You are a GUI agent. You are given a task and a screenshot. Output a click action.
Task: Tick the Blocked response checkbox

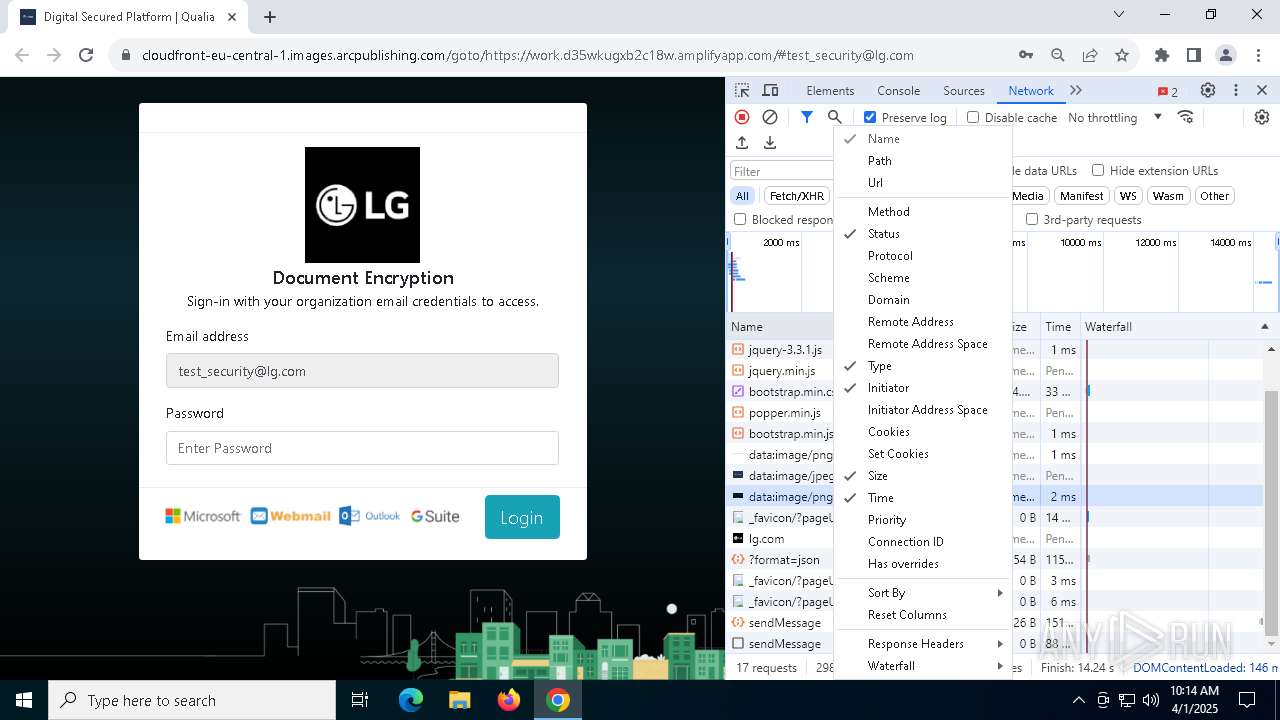(740, 219)
